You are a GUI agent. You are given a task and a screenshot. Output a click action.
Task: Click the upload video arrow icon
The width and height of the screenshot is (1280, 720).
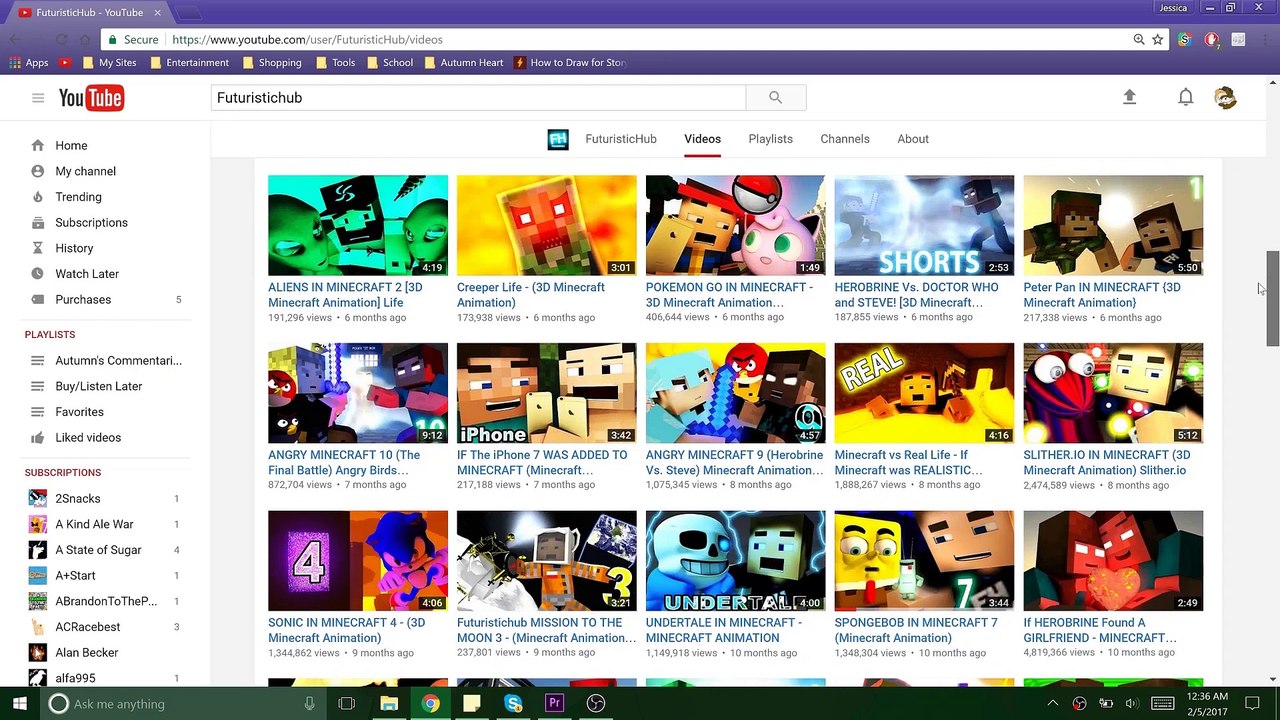(1129, 97)
